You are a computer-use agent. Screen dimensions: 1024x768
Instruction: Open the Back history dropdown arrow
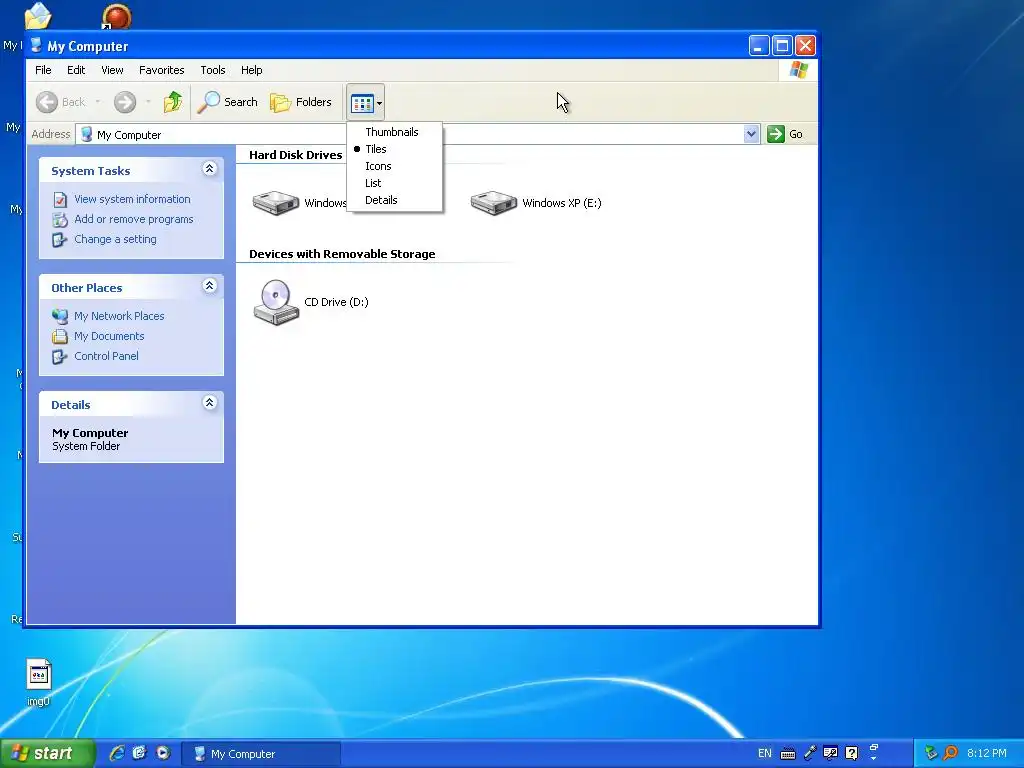[98, 102]
